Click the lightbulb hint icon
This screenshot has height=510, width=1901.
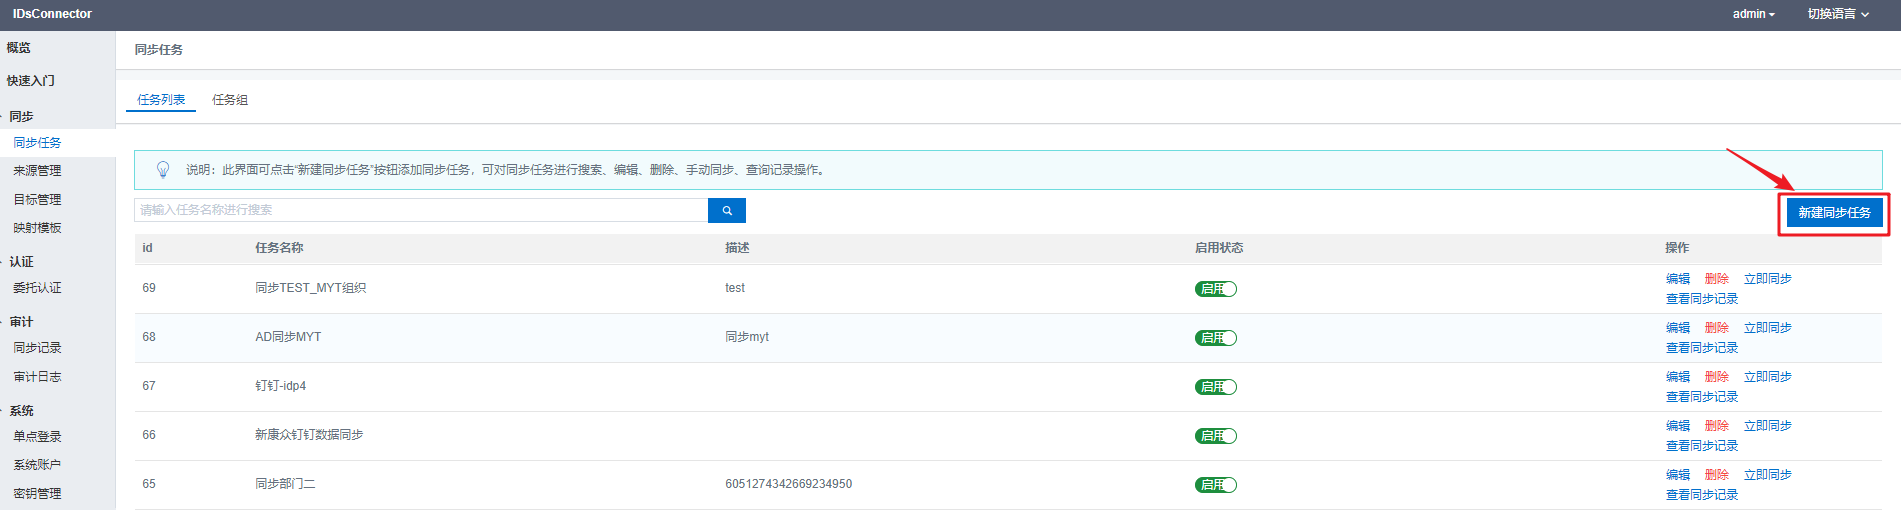point(163,170)
